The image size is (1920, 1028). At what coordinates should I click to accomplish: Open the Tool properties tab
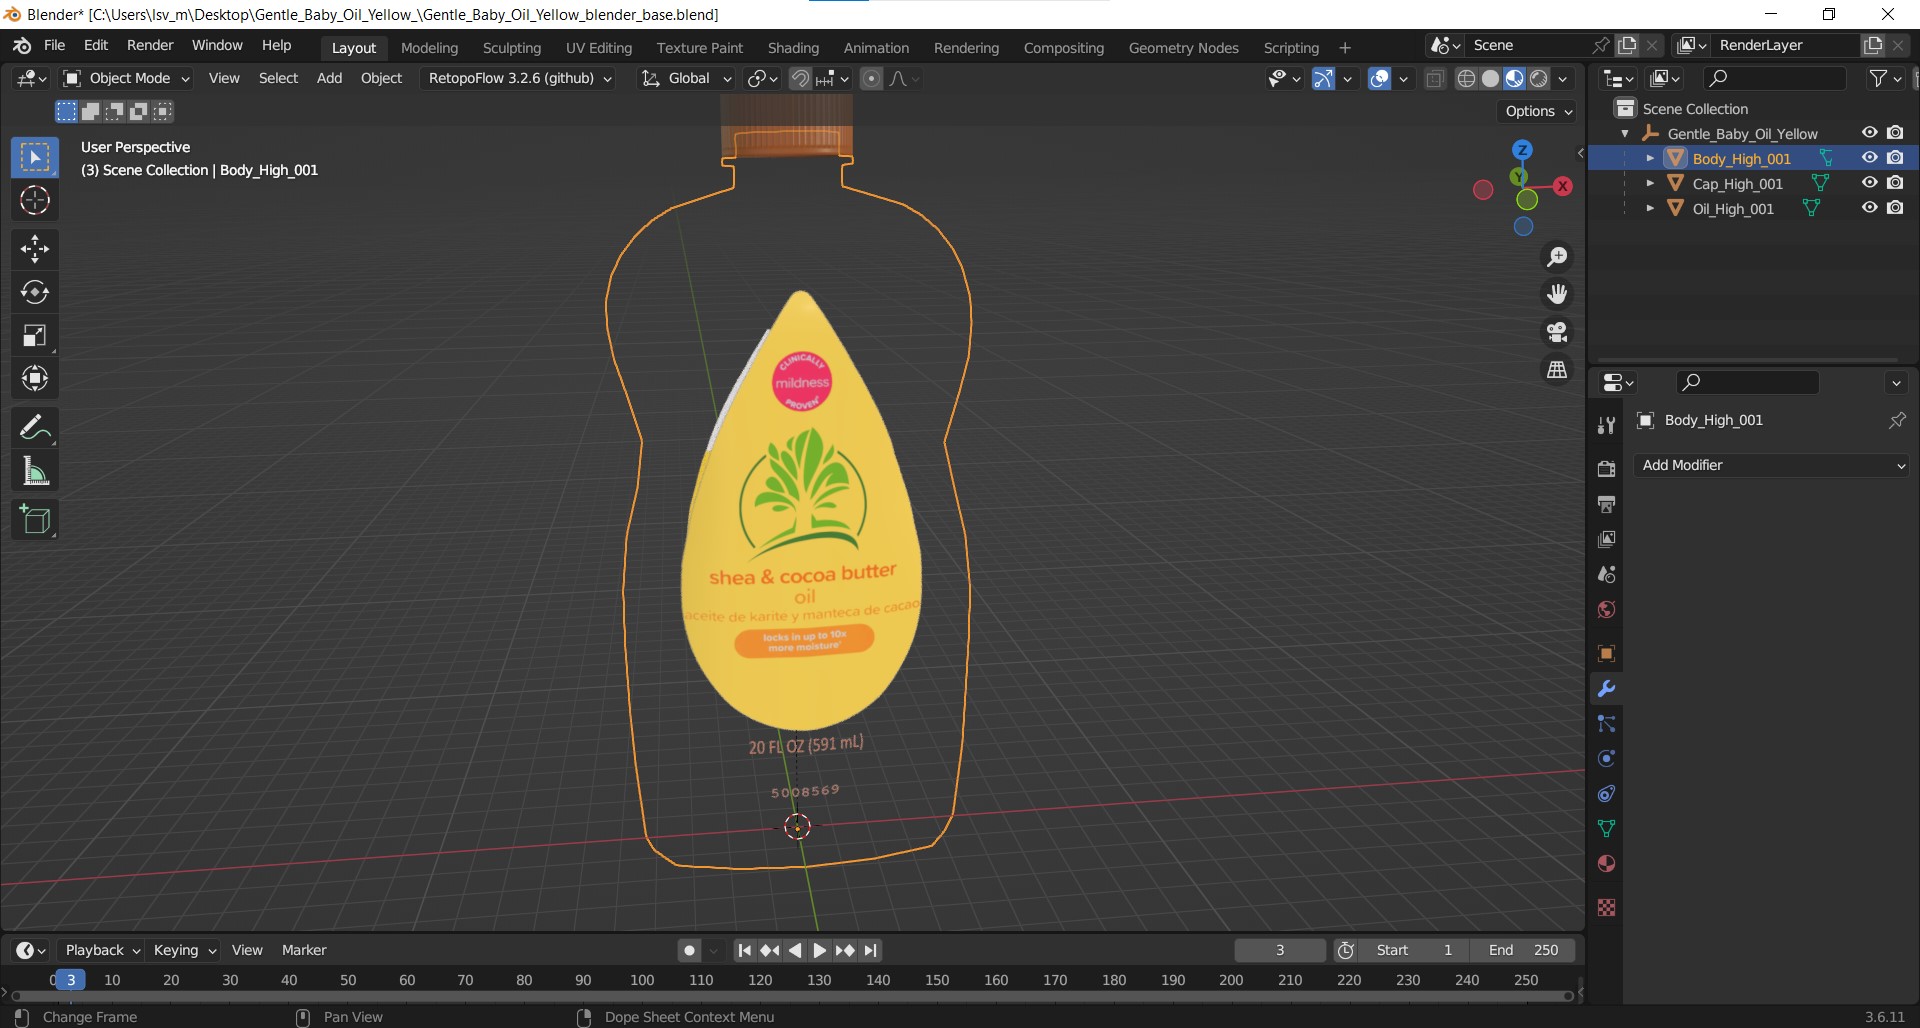[x=1606, y=426]
